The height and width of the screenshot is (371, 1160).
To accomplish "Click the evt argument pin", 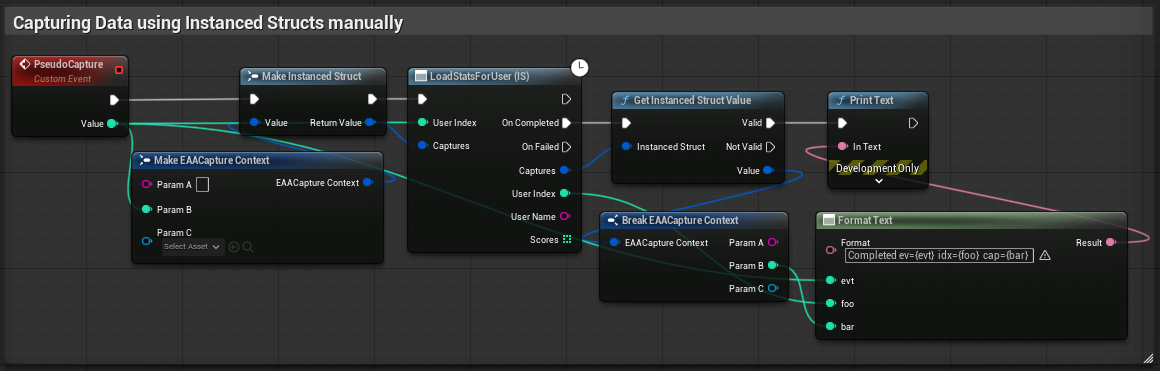I will (831, 280).
